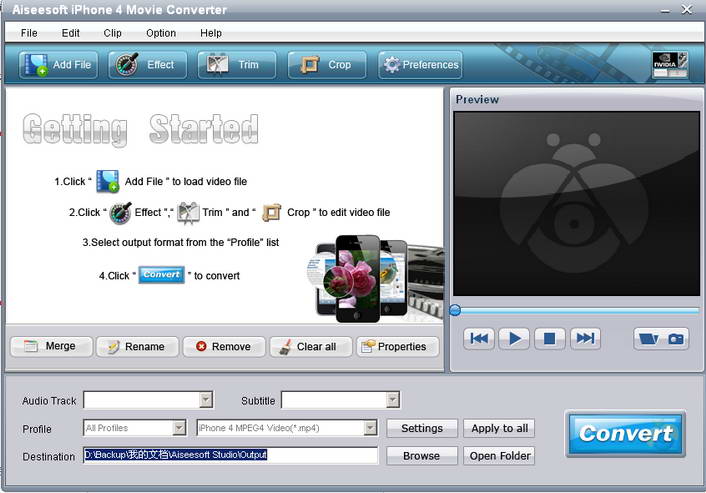Close the converter window
Screen dimensions: 706x493
click(687, 9)
